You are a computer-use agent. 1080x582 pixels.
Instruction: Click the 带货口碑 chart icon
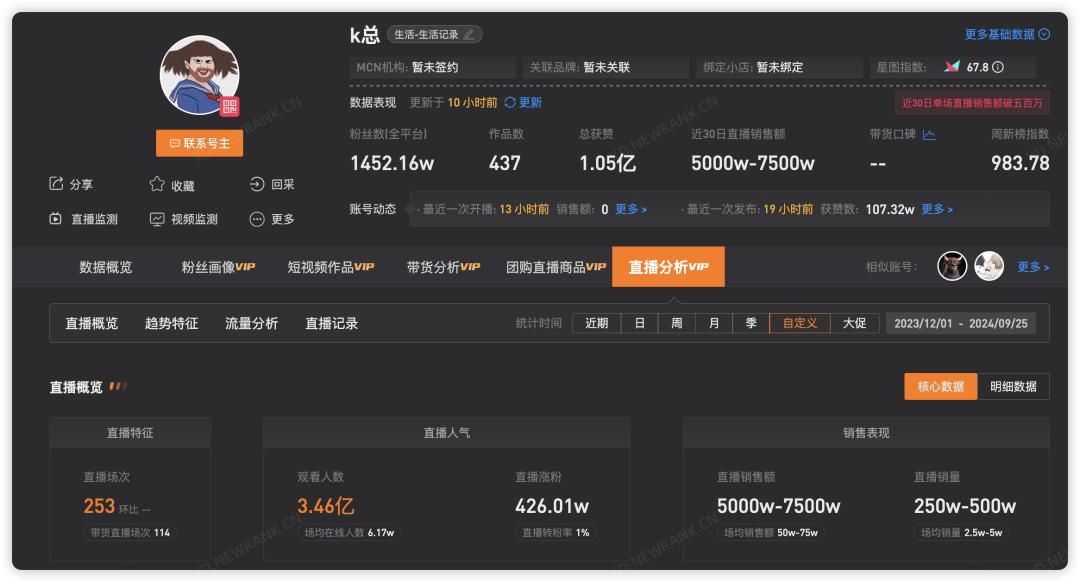pyautogui.click(x=929, y=135)
